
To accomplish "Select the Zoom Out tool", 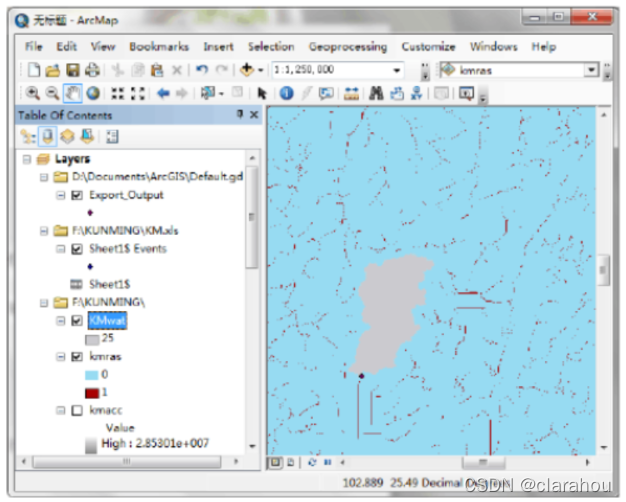I will (52, 93).
